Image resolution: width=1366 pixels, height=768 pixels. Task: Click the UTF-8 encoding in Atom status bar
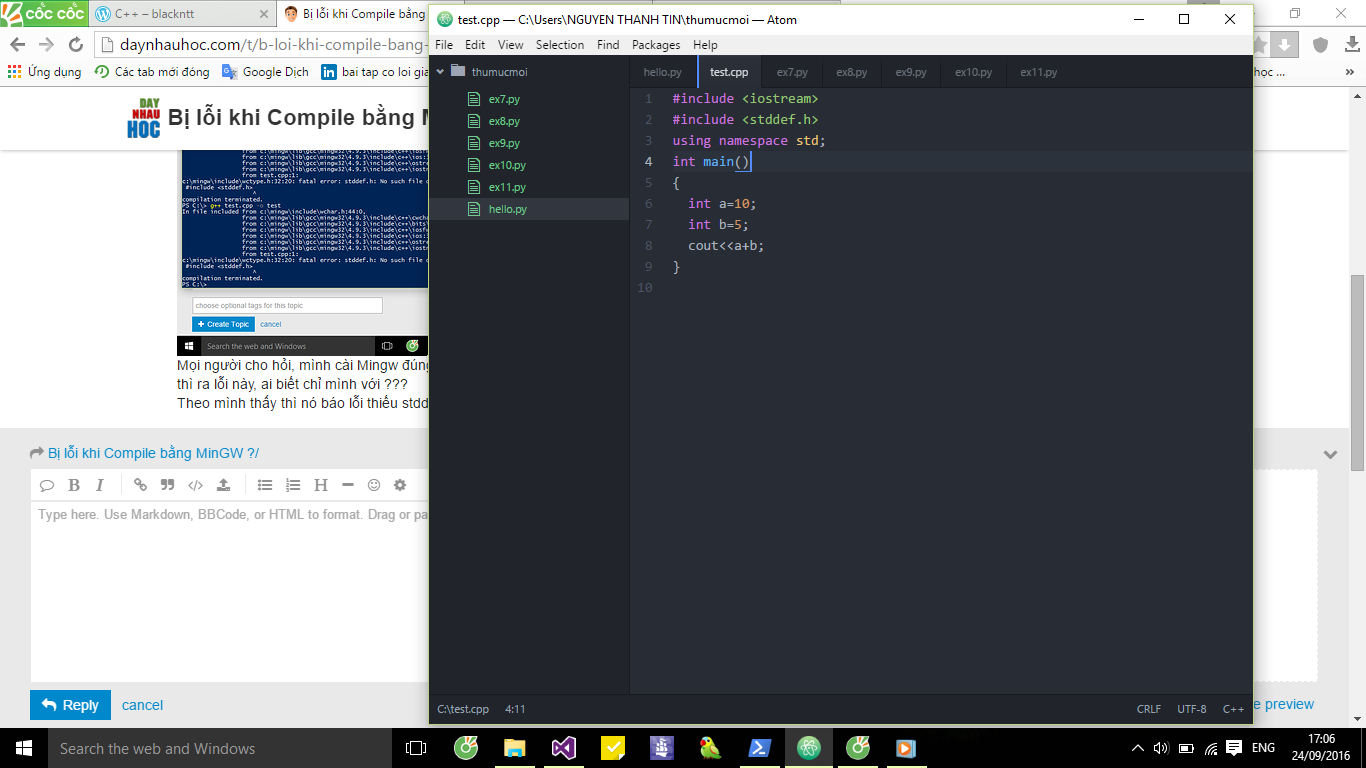(x=1192, y=709)
